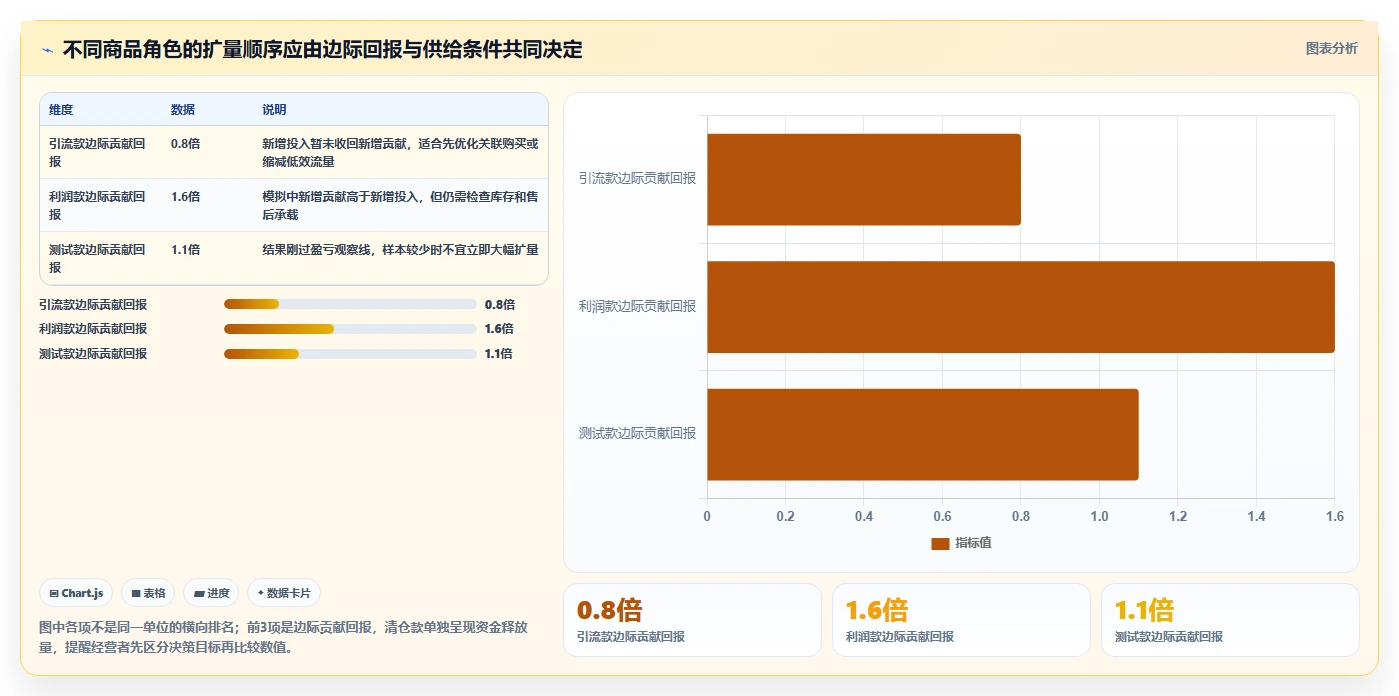Click the footnote text 图中各项不是同一单位
Image resolution: width=1399 pixels, height=696 pixels.
point(285,637)
